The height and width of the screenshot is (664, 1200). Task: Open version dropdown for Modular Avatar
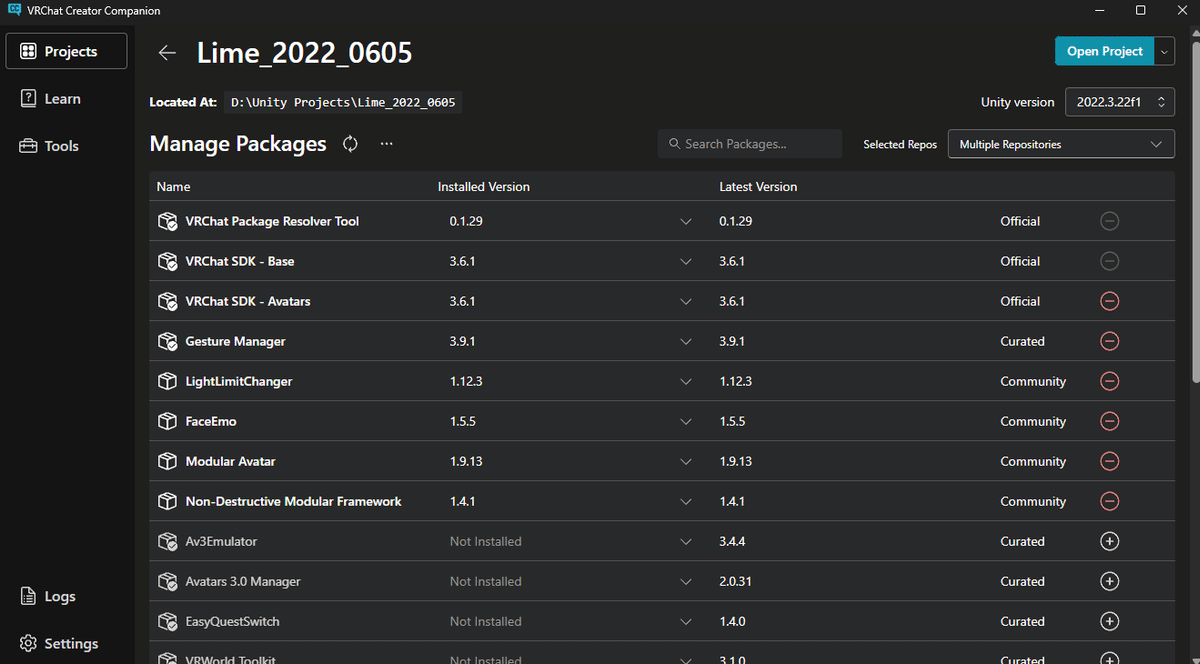tap(686, 461)
